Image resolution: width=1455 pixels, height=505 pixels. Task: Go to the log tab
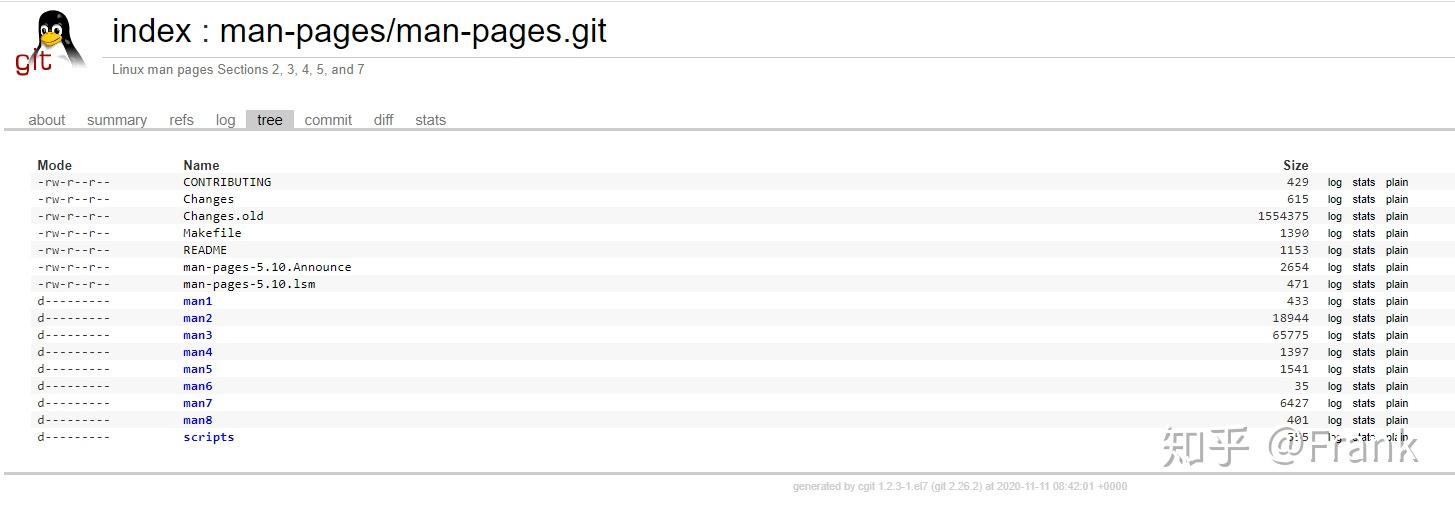225,120
